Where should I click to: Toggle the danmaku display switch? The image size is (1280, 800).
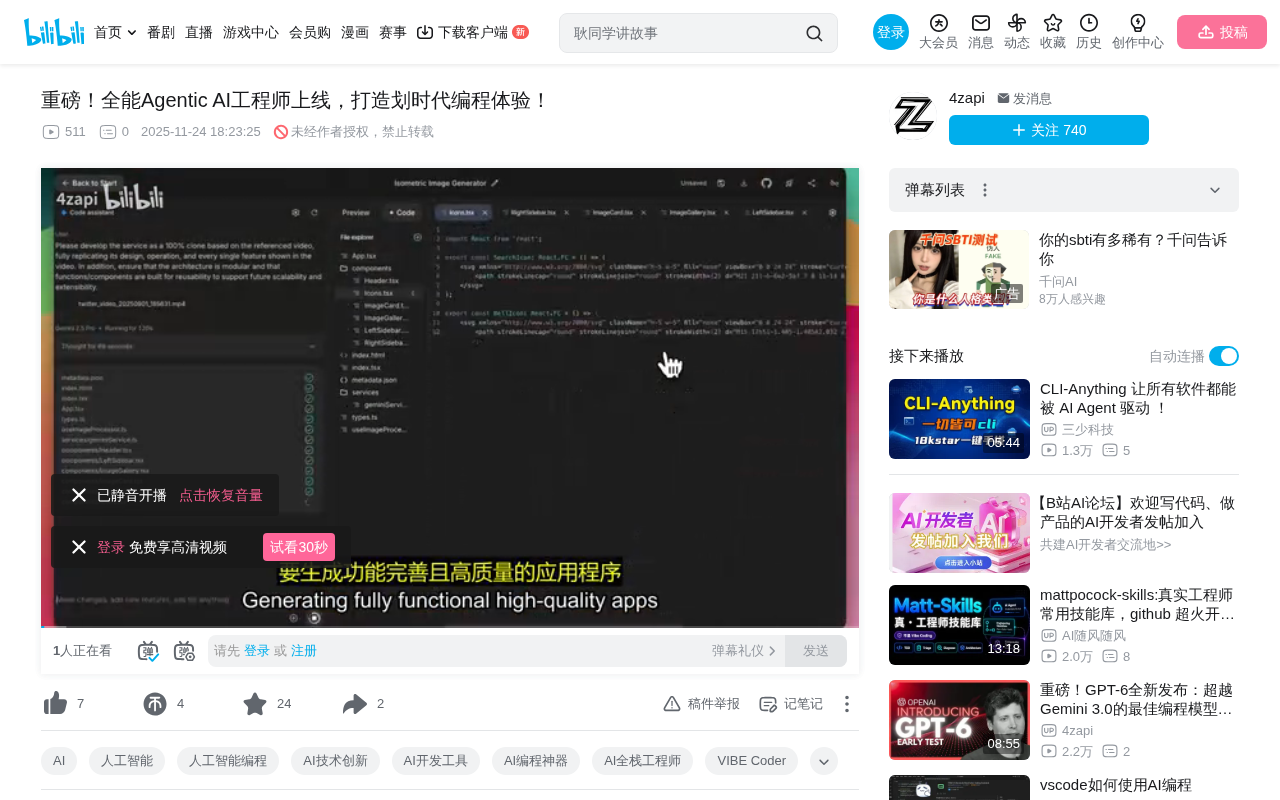point(148,651)
